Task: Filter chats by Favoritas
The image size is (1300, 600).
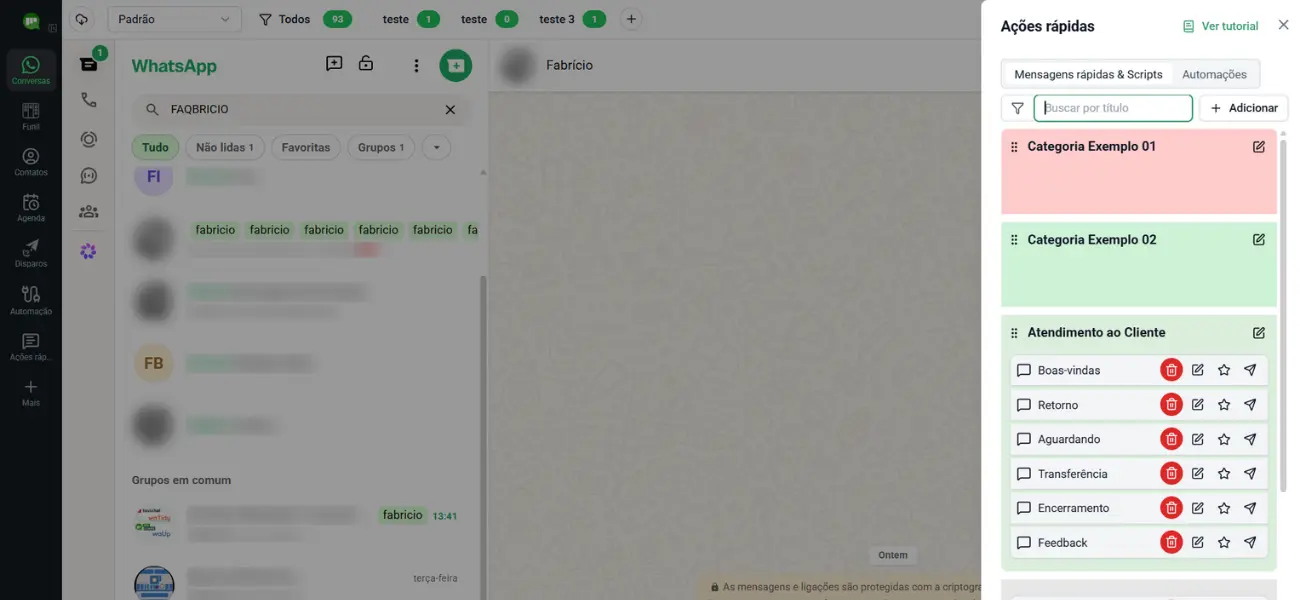Action: click(306, 148)
